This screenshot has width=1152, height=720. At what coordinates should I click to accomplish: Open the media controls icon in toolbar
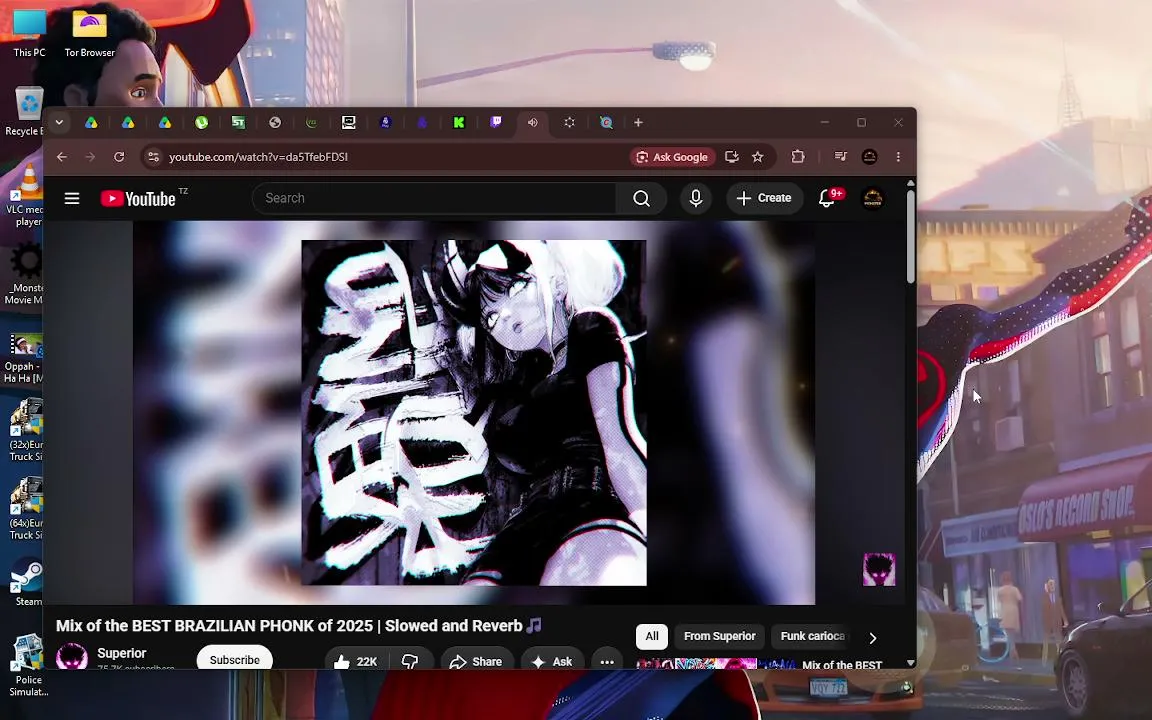tap(840, 156)
